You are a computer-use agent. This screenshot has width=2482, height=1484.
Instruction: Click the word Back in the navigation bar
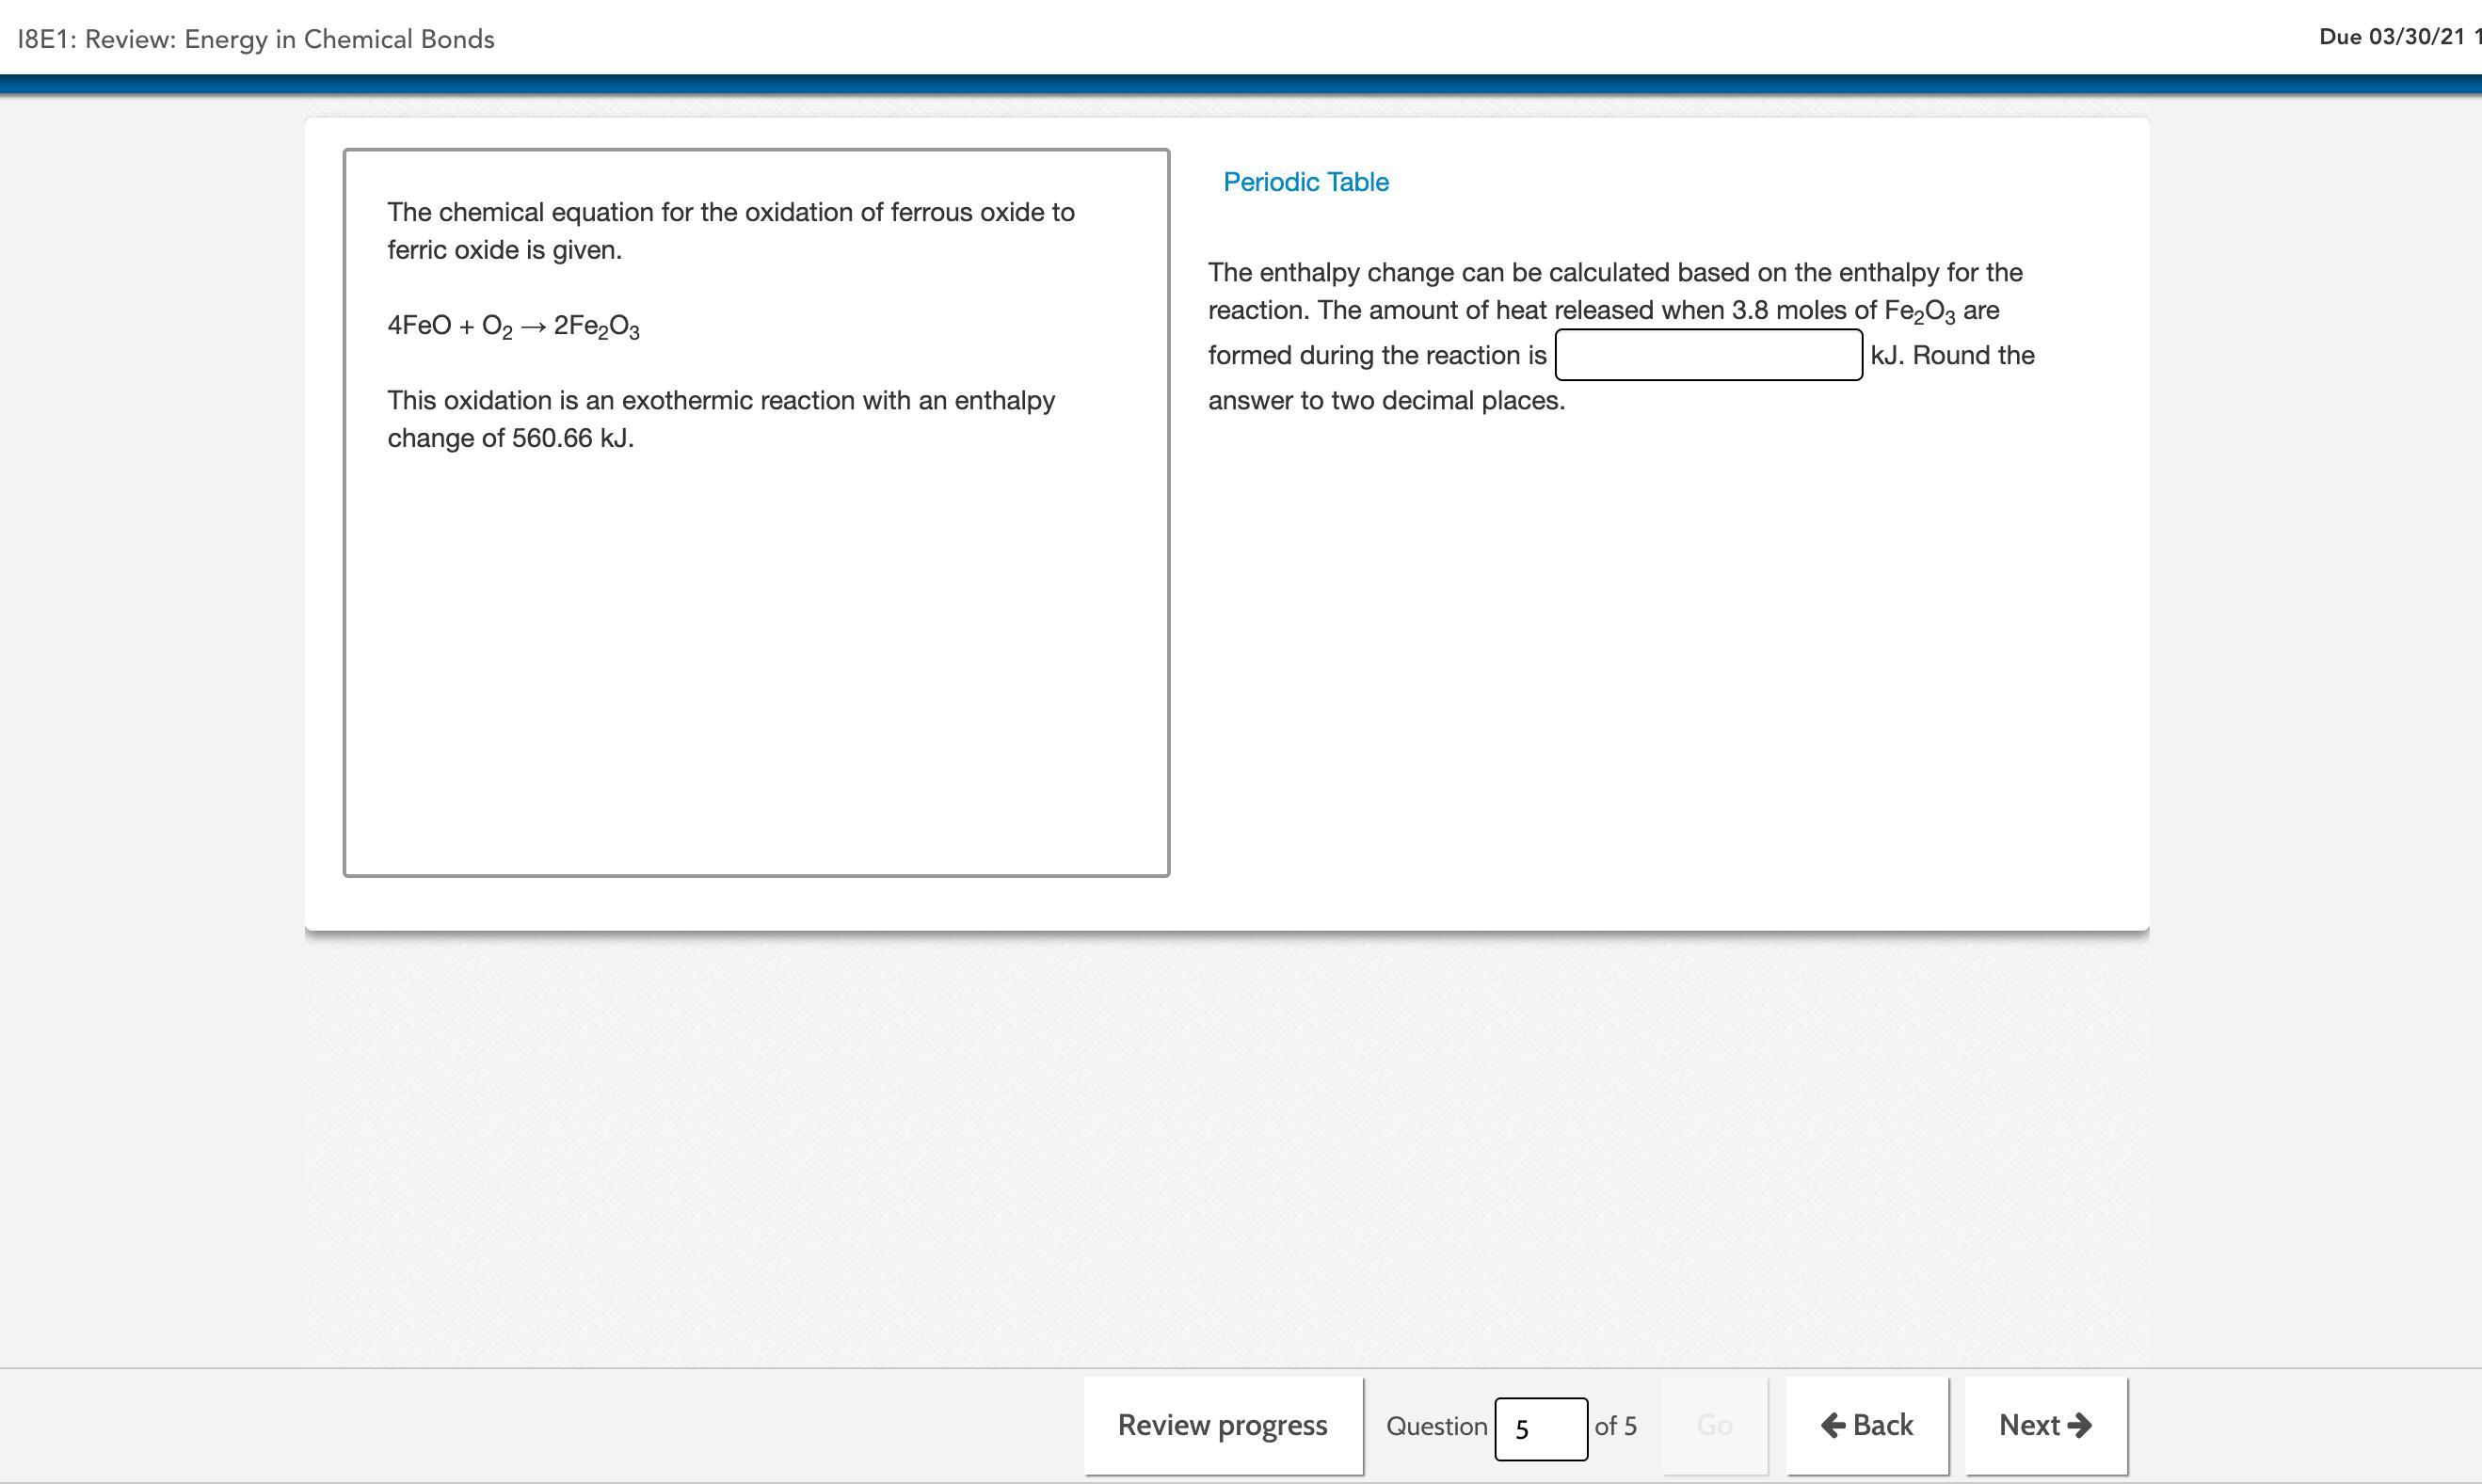(x=1883, y=1425)
